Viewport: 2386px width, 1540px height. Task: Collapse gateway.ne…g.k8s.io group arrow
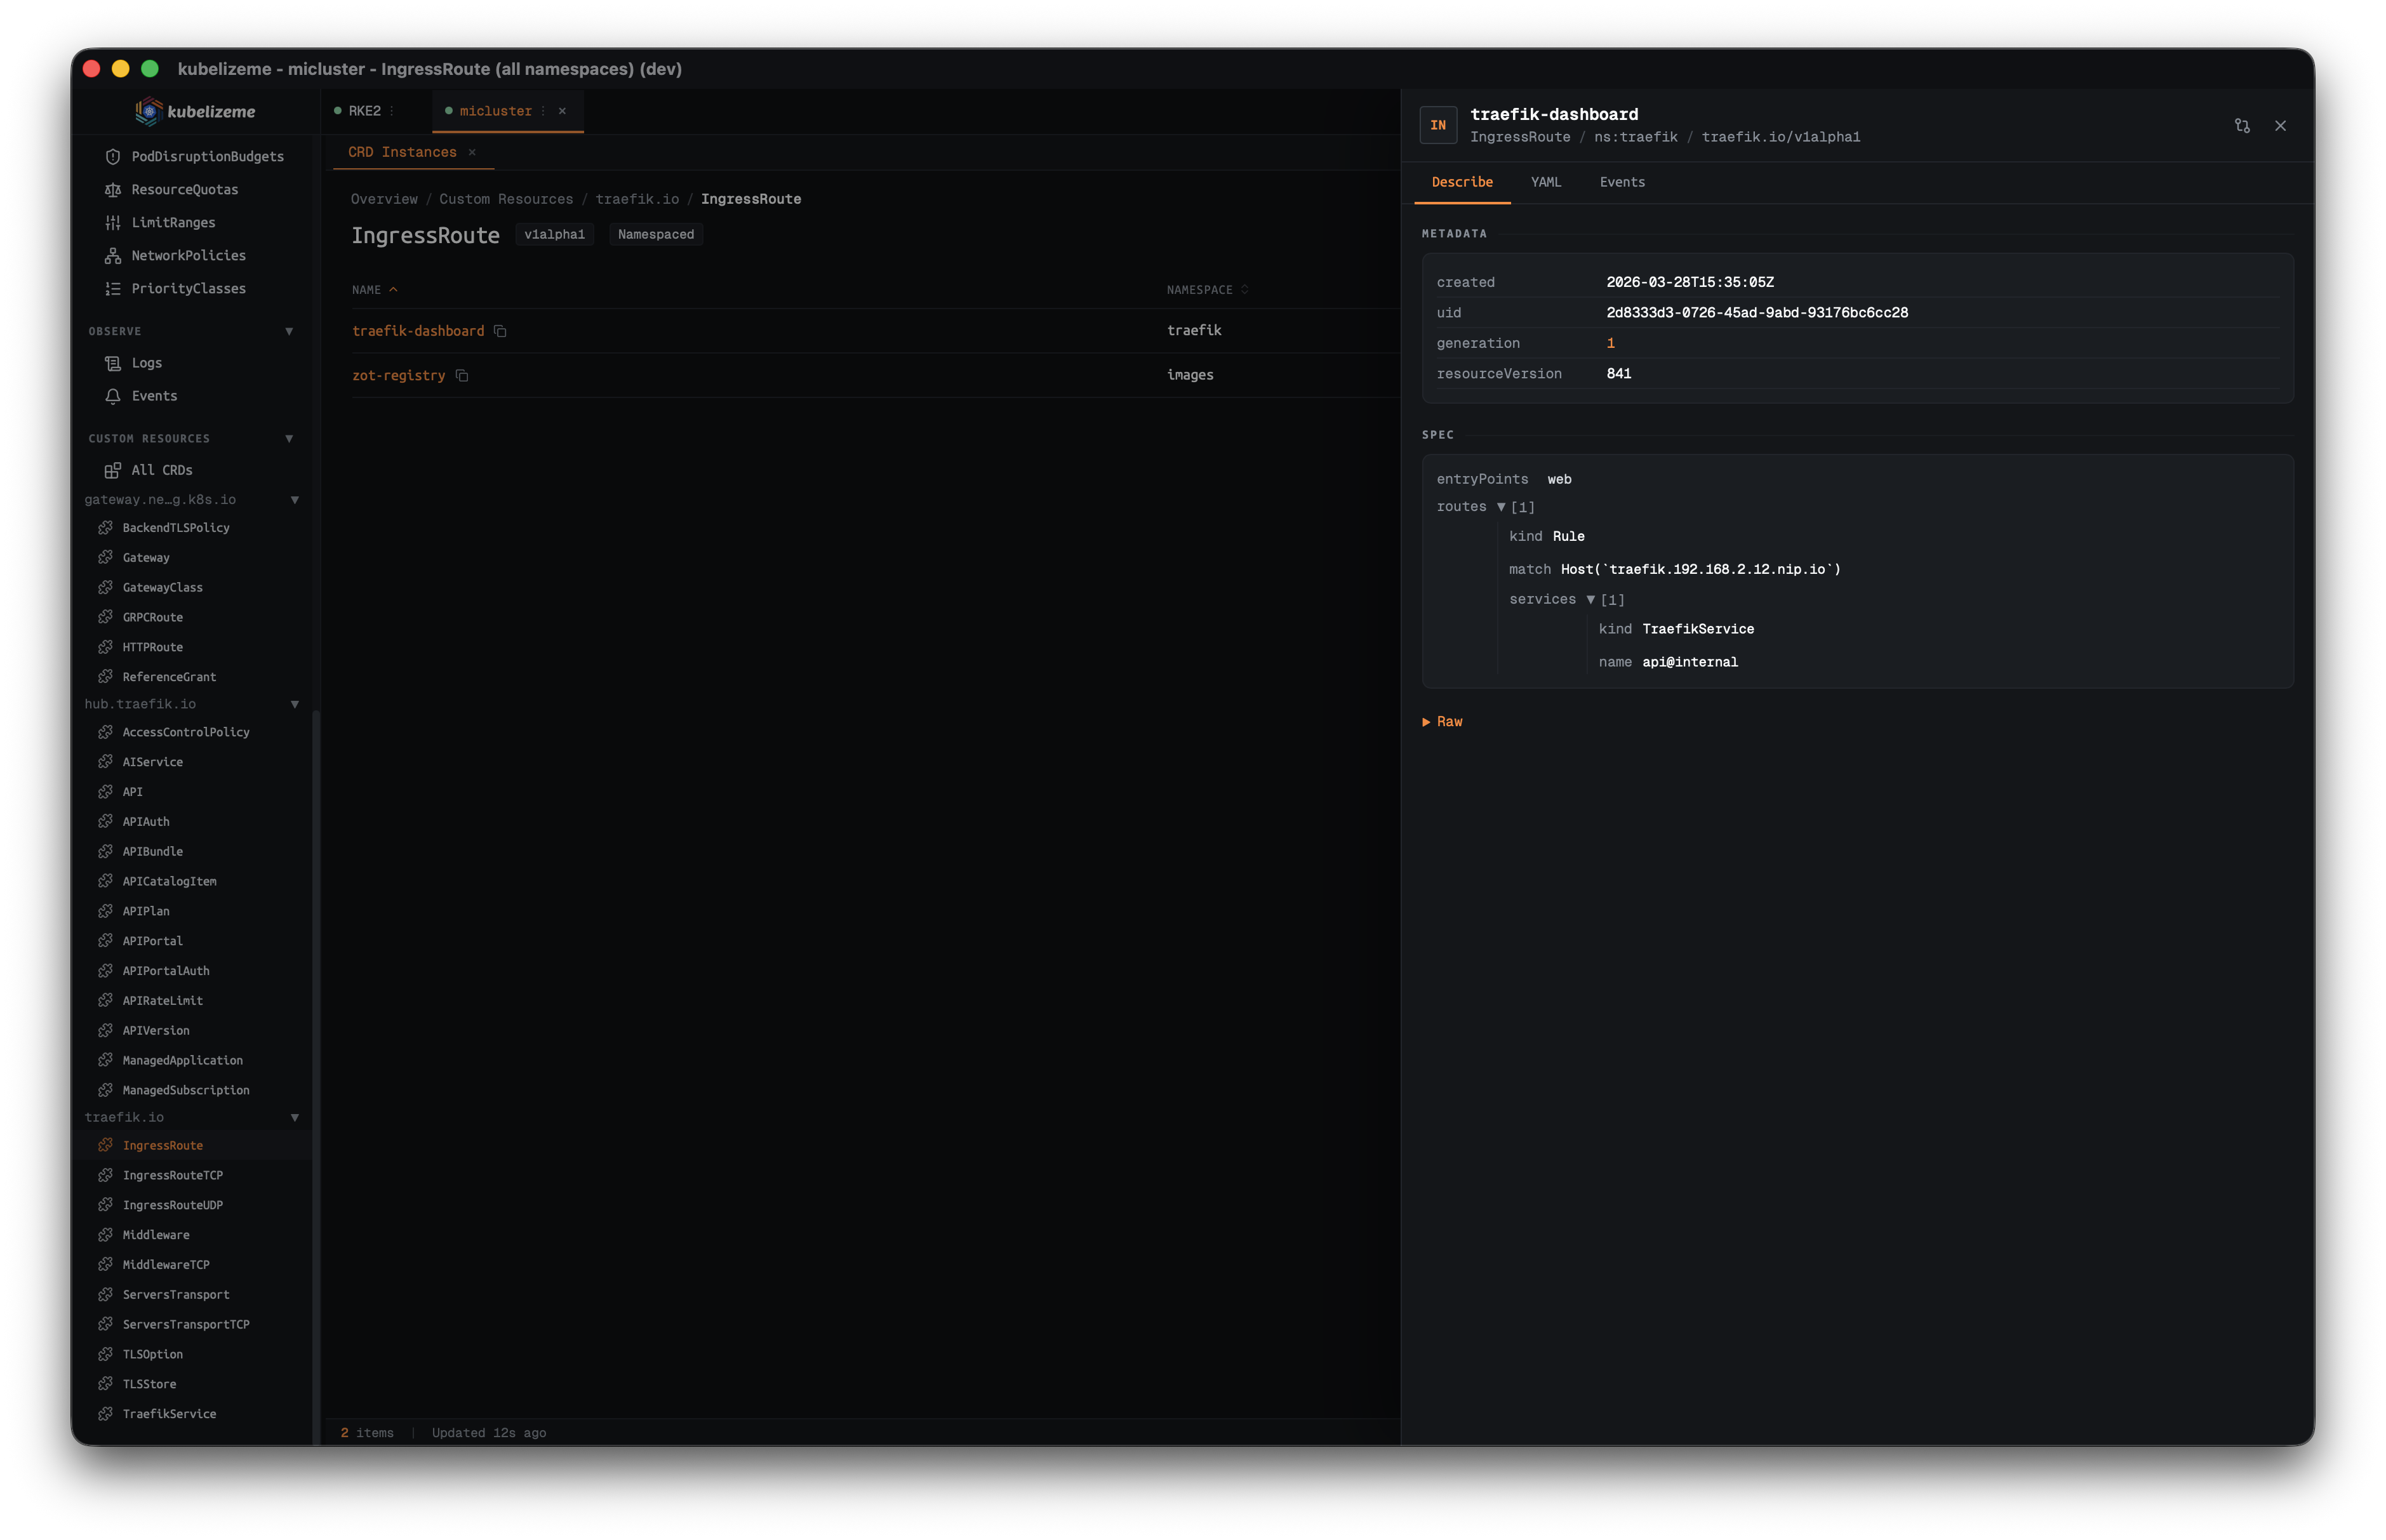pos(295,500)
